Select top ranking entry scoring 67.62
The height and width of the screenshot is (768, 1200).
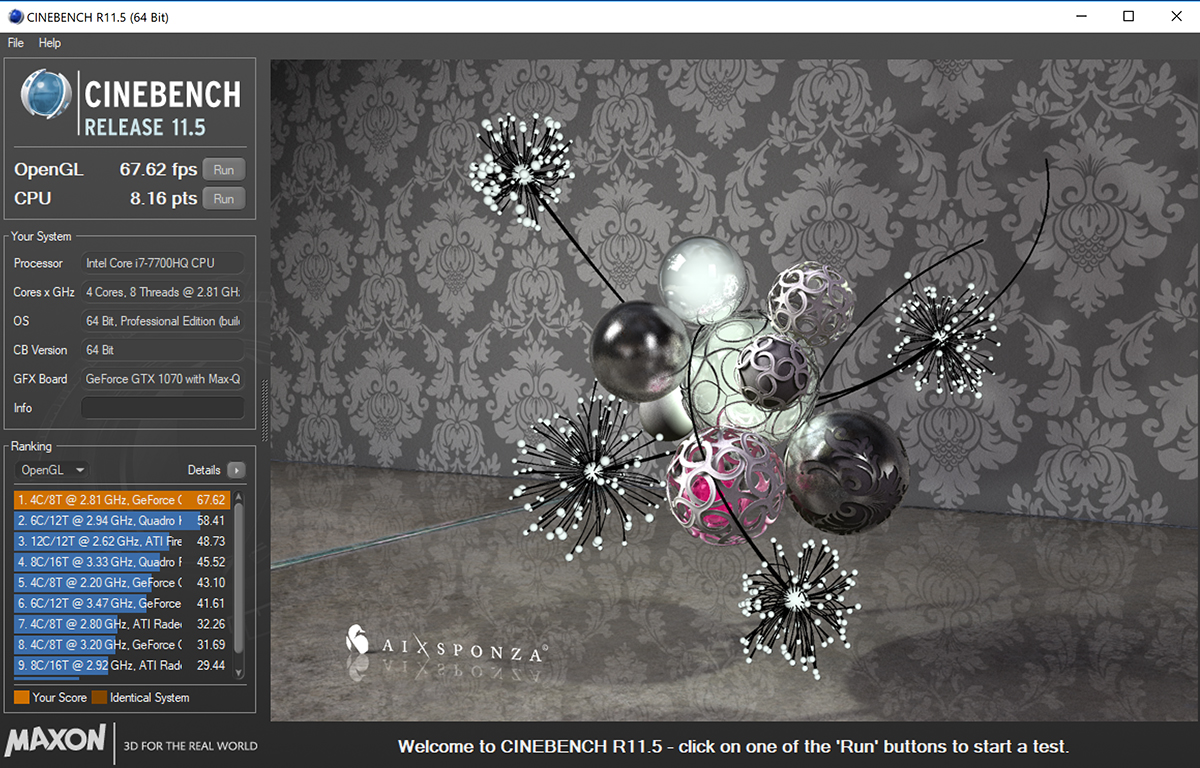coord(122,500)
